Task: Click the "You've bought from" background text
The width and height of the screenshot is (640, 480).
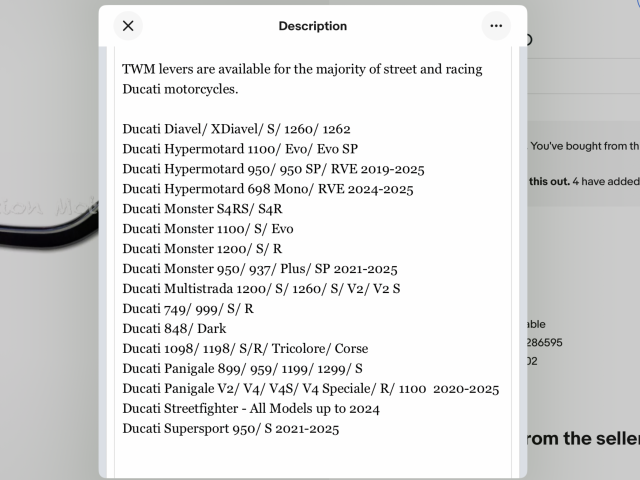Action: [585, 146]
